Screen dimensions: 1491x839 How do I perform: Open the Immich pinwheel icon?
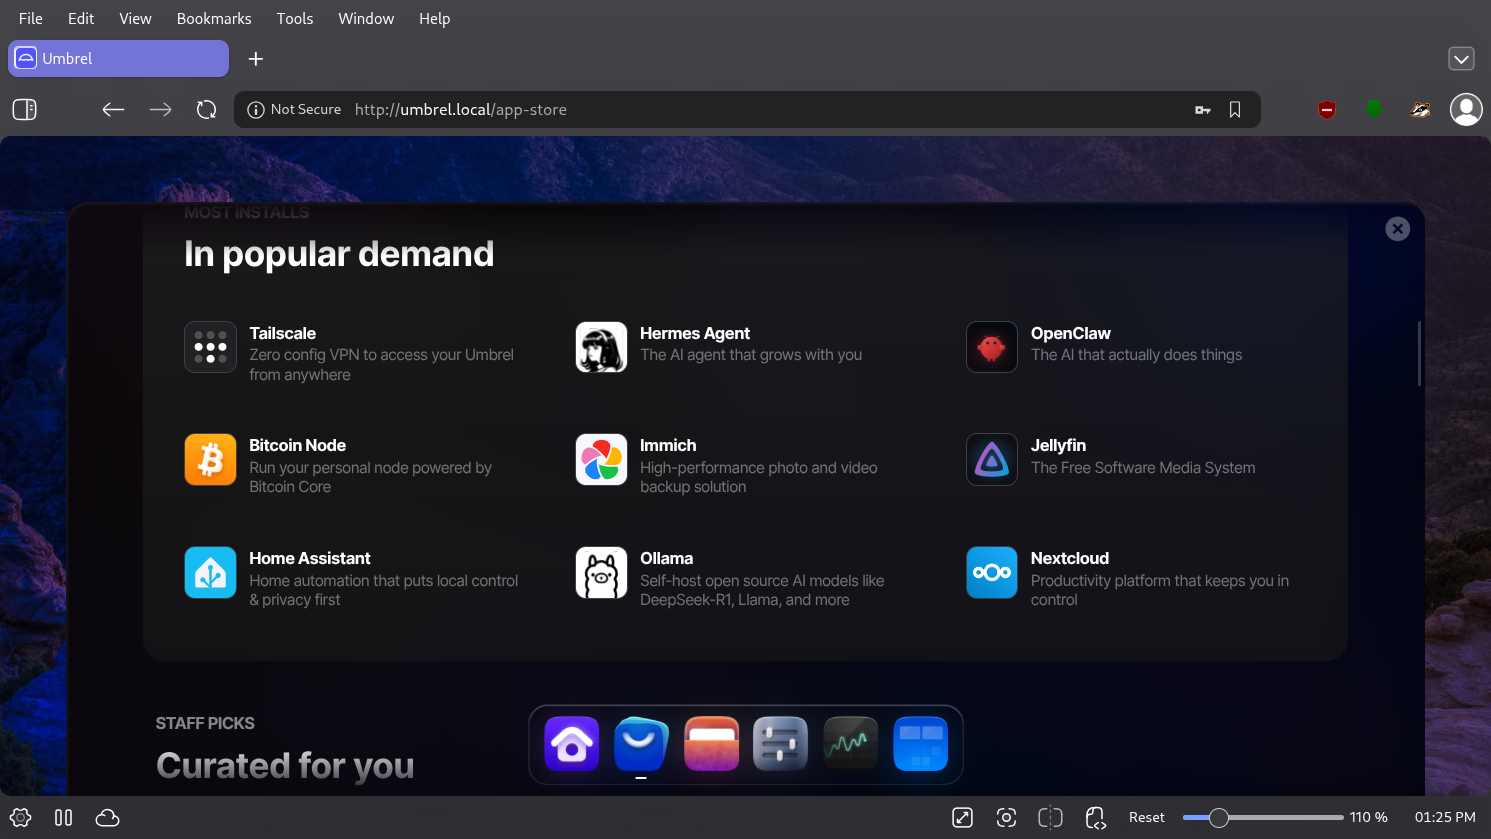(601, 459)
